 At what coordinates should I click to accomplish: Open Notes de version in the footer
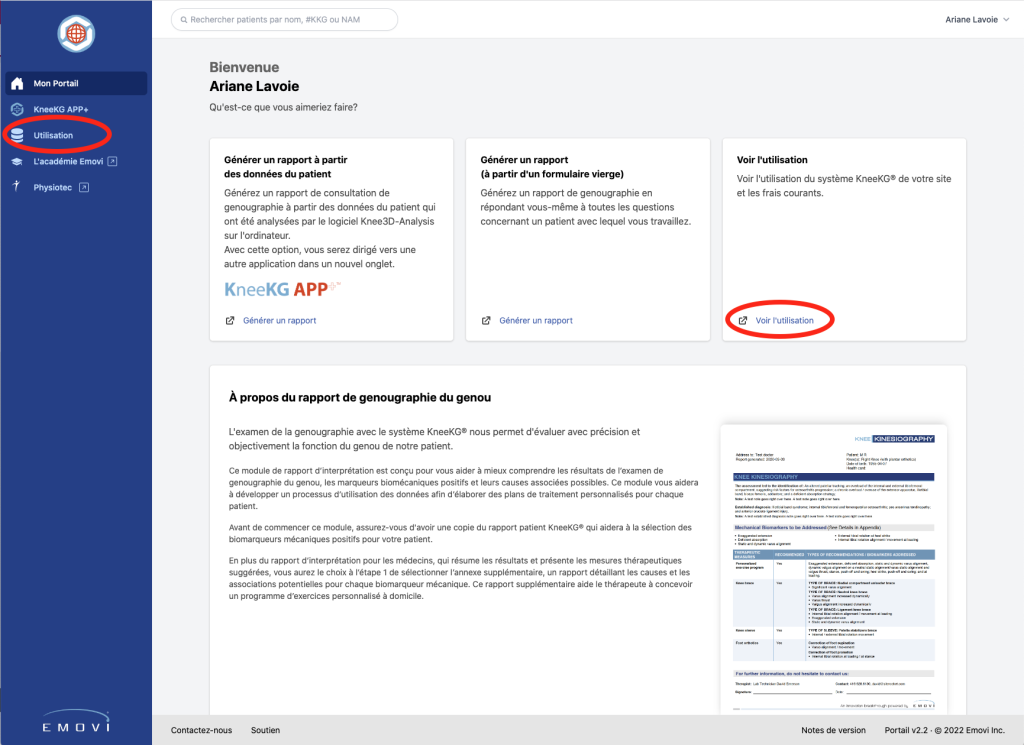(833, 730)
